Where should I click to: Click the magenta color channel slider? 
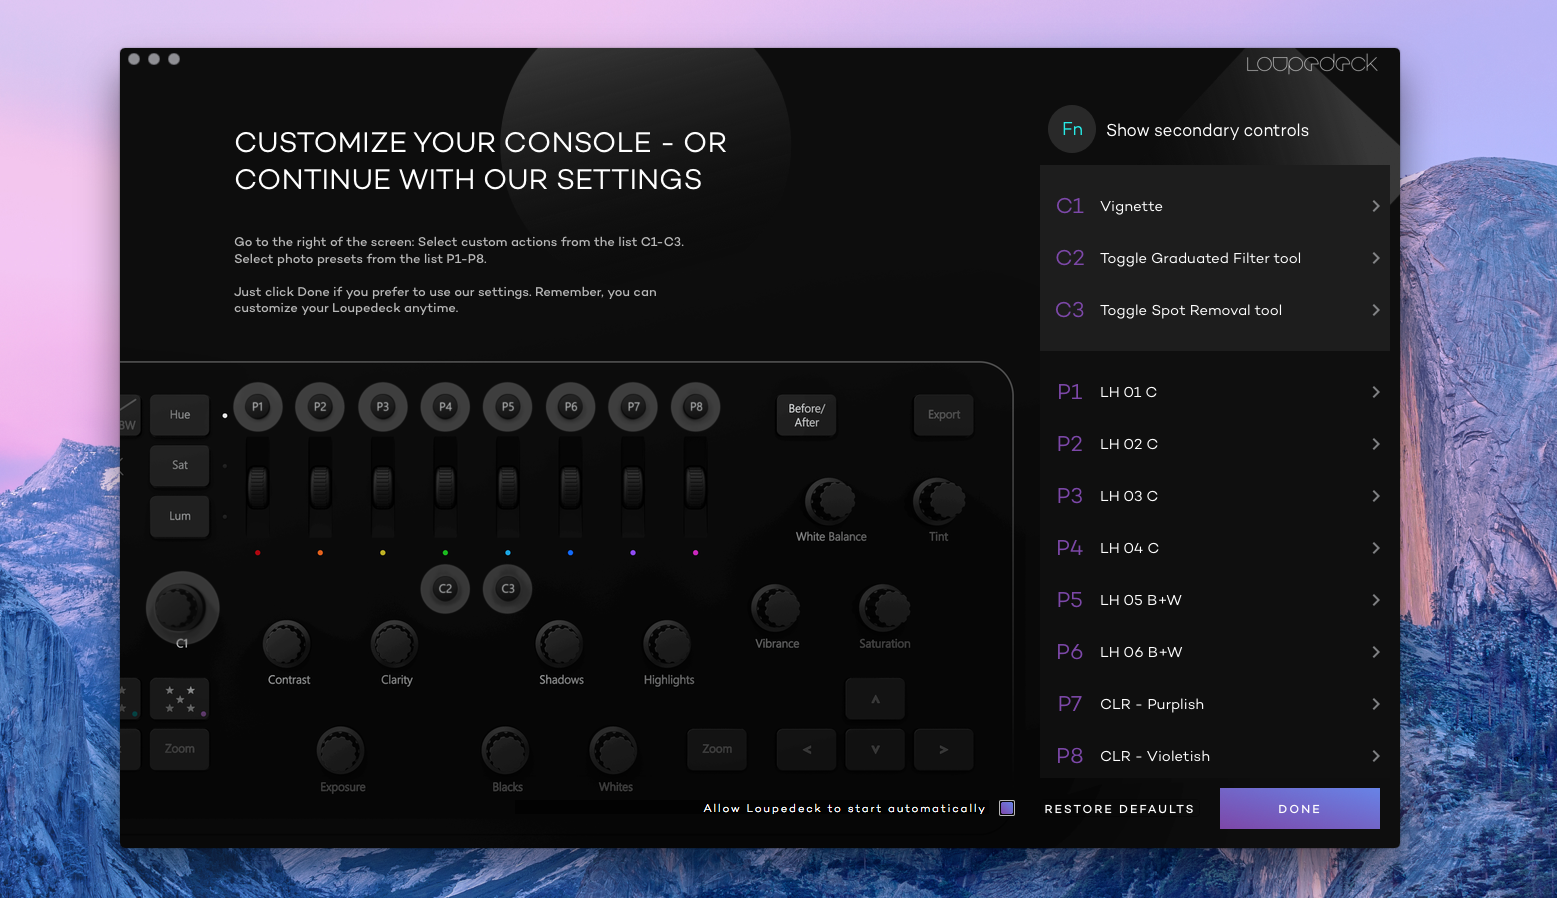[x=696, y=488]
